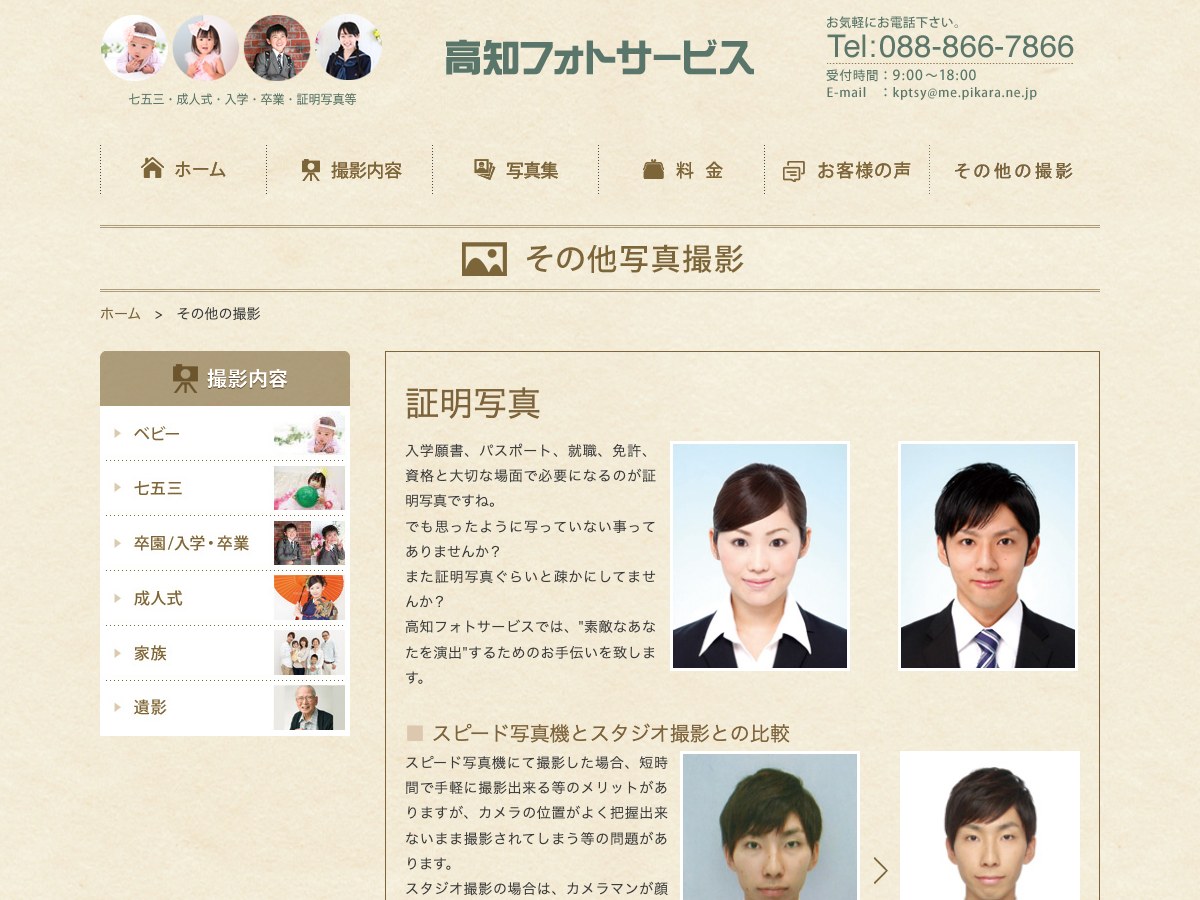The width and height of the screenshot is (1200, 900).
Task: Click the 七五三 row thumbnail image
Action: pos(309,488)
